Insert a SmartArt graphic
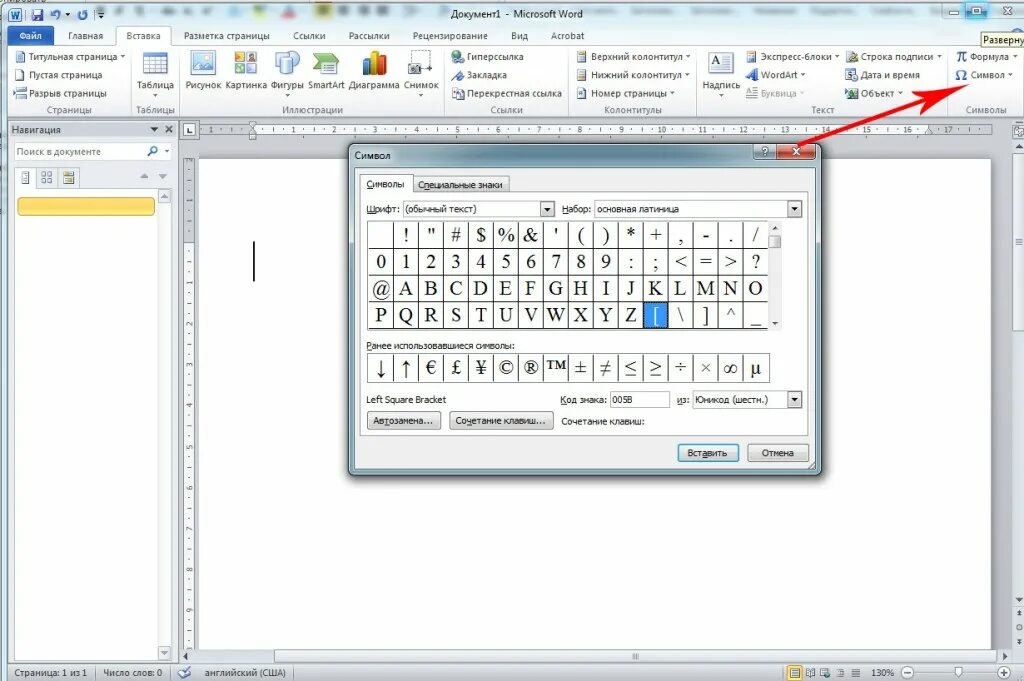Viewport: 1024px width, 681px height. (x=326, y=71)
